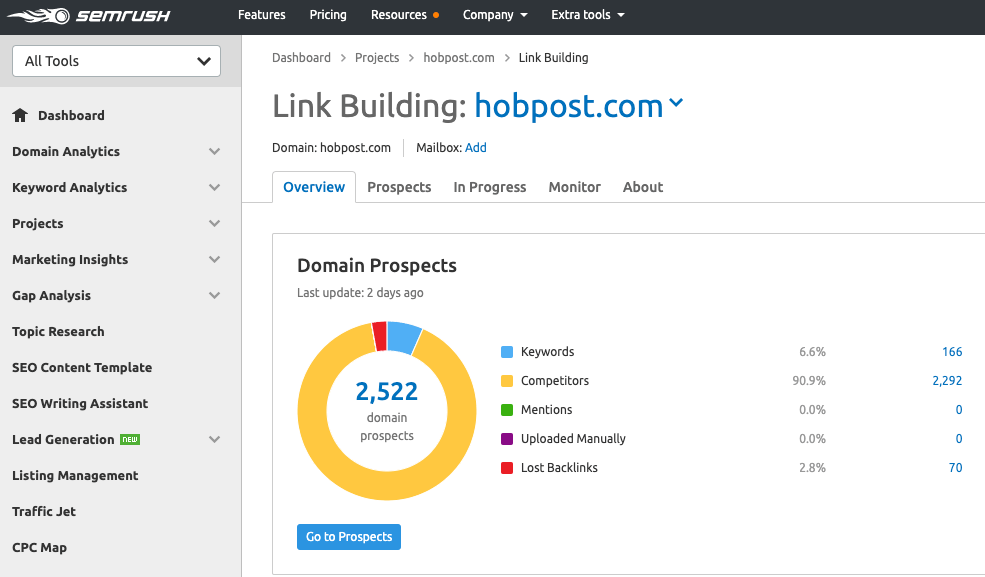The height and width of the screenshot is (577, 985).
Task: Click the Domain Prospects heading
Action: point(377,266)
